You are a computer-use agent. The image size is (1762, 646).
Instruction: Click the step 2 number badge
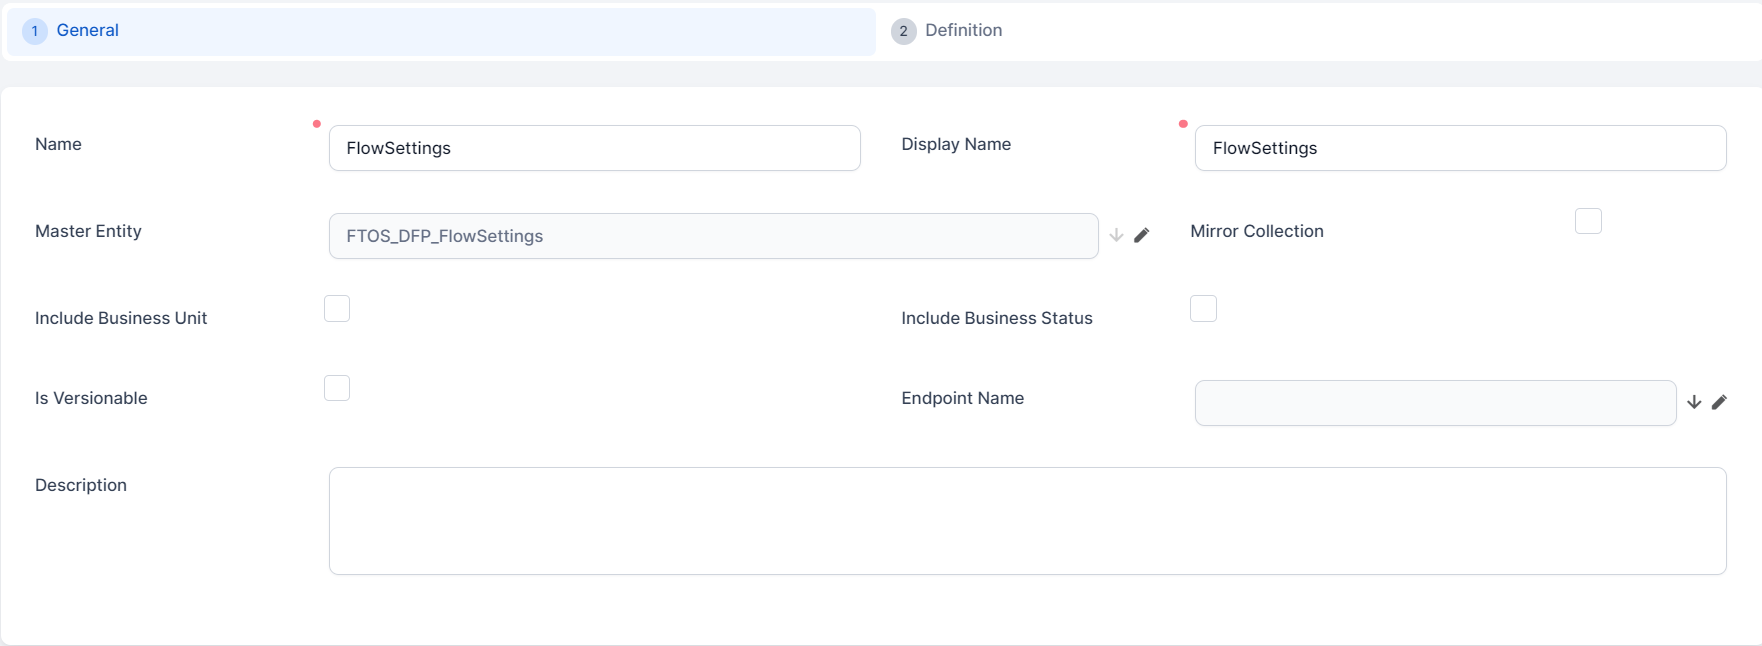point(903,31)
